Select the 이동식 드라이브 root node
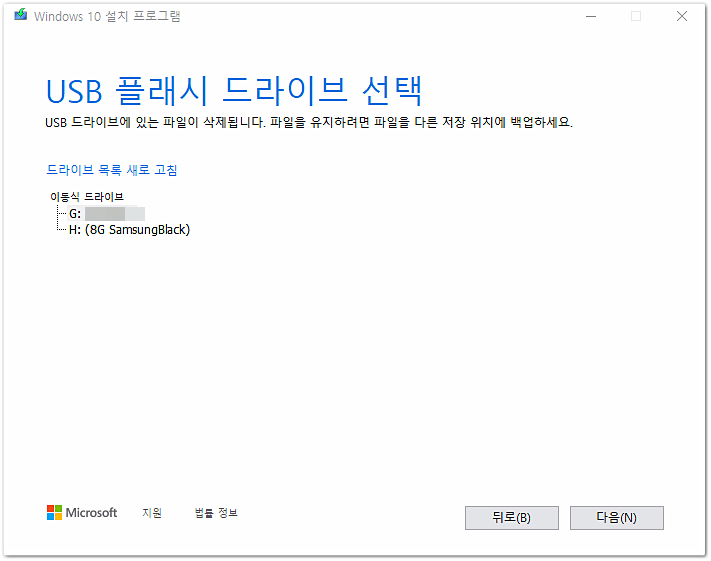The width and height of the screenshot is (711, 561). pos(87,197)
